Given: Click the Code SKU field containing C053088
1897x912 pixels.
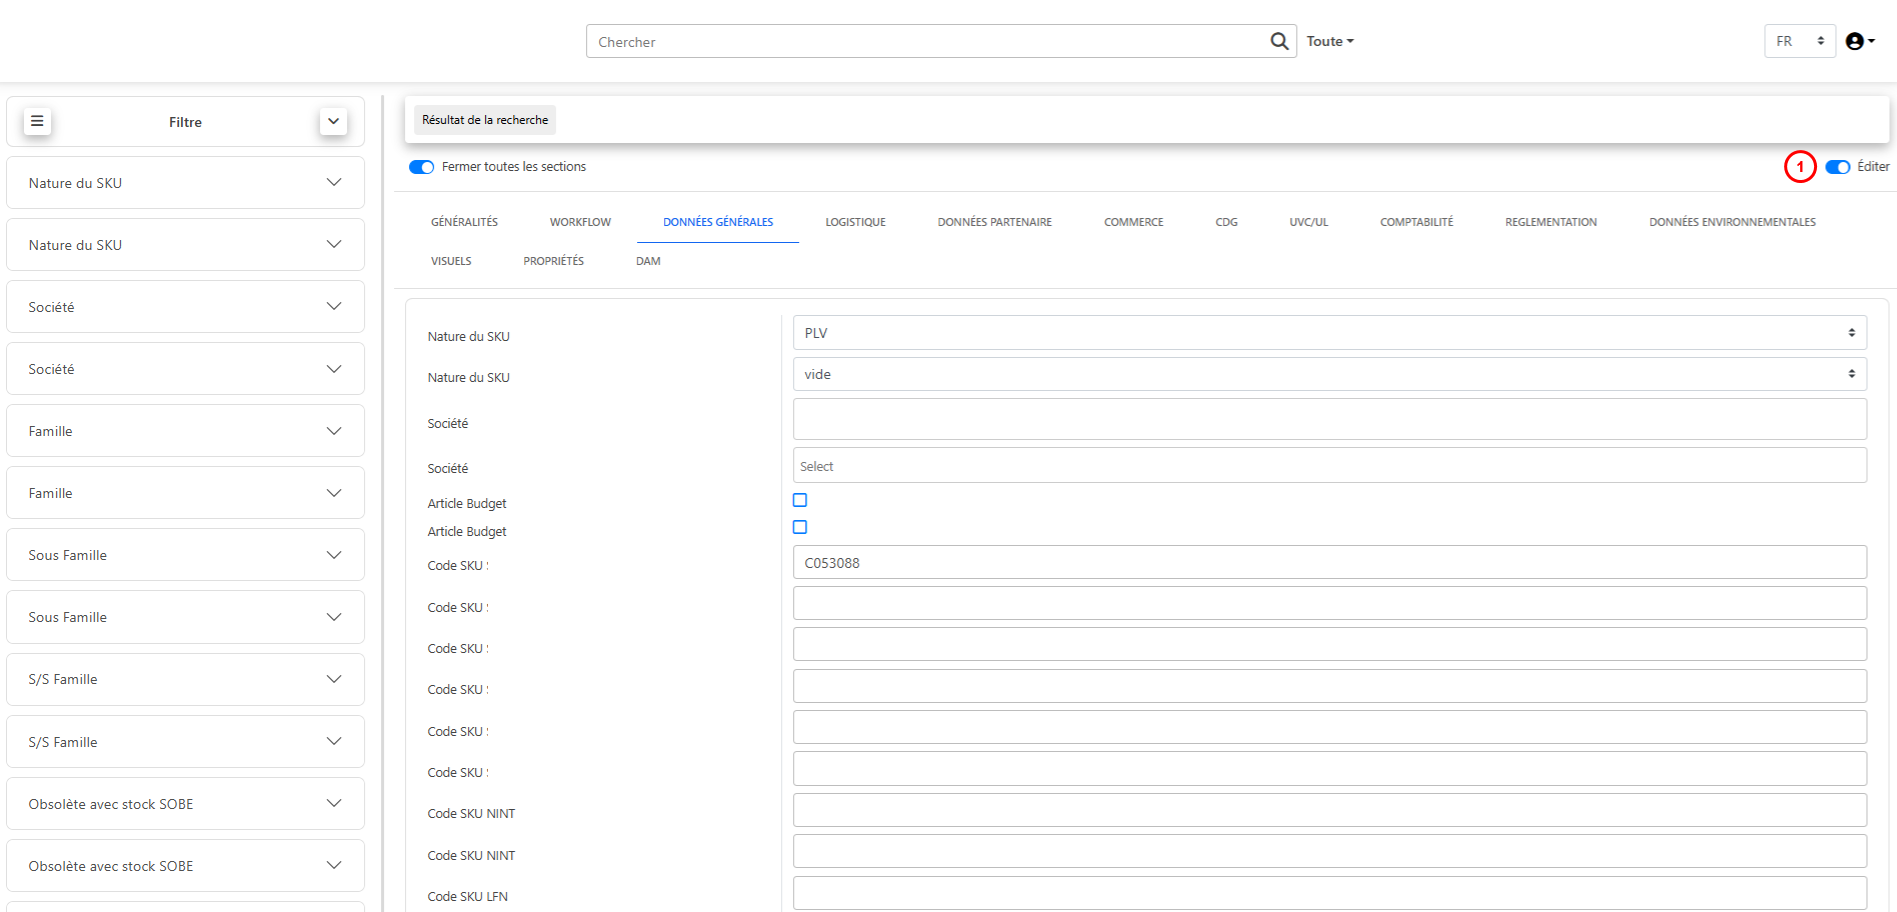Looking at the screenshot, I should 1329,563.
